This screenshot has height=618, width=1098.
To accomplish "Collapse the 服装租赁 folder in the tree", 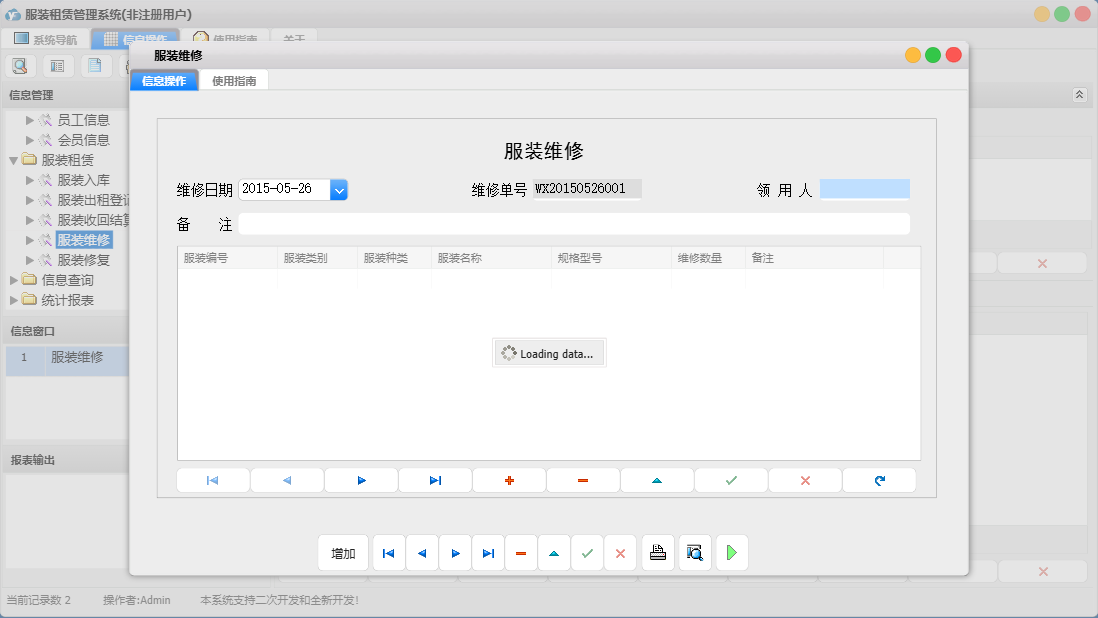I will 12,159.
